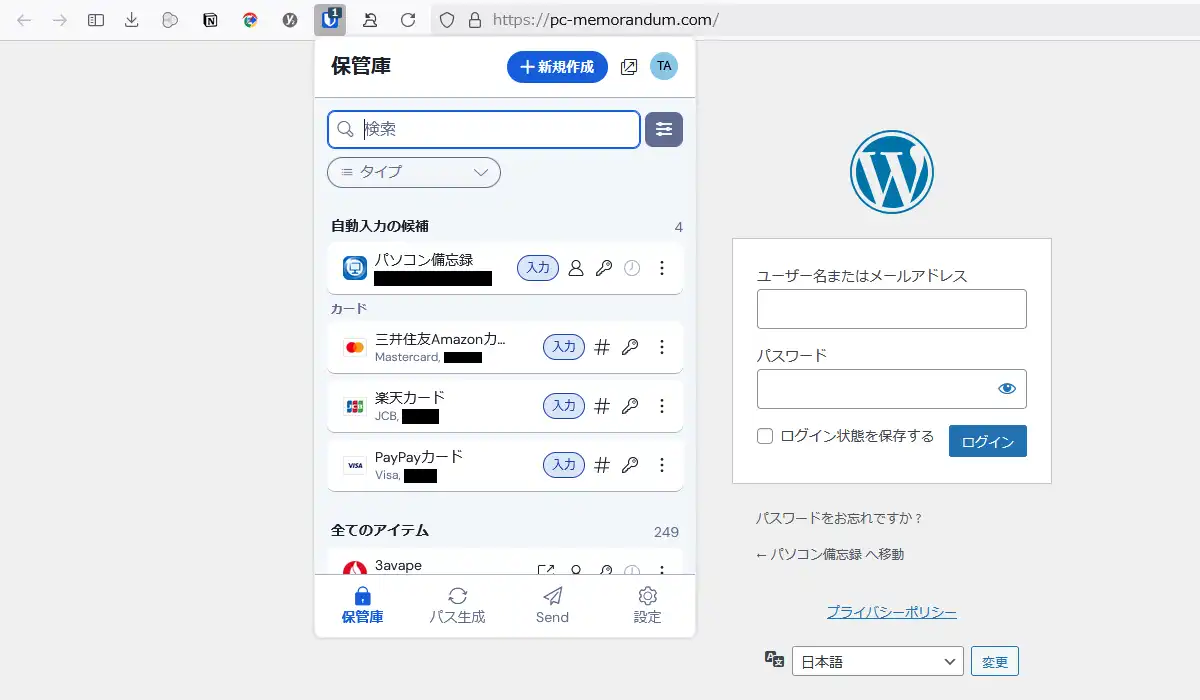Click the ← パソコン備忘録 へ移動 link
The image size is (1200, 700).
click(830, 554)
